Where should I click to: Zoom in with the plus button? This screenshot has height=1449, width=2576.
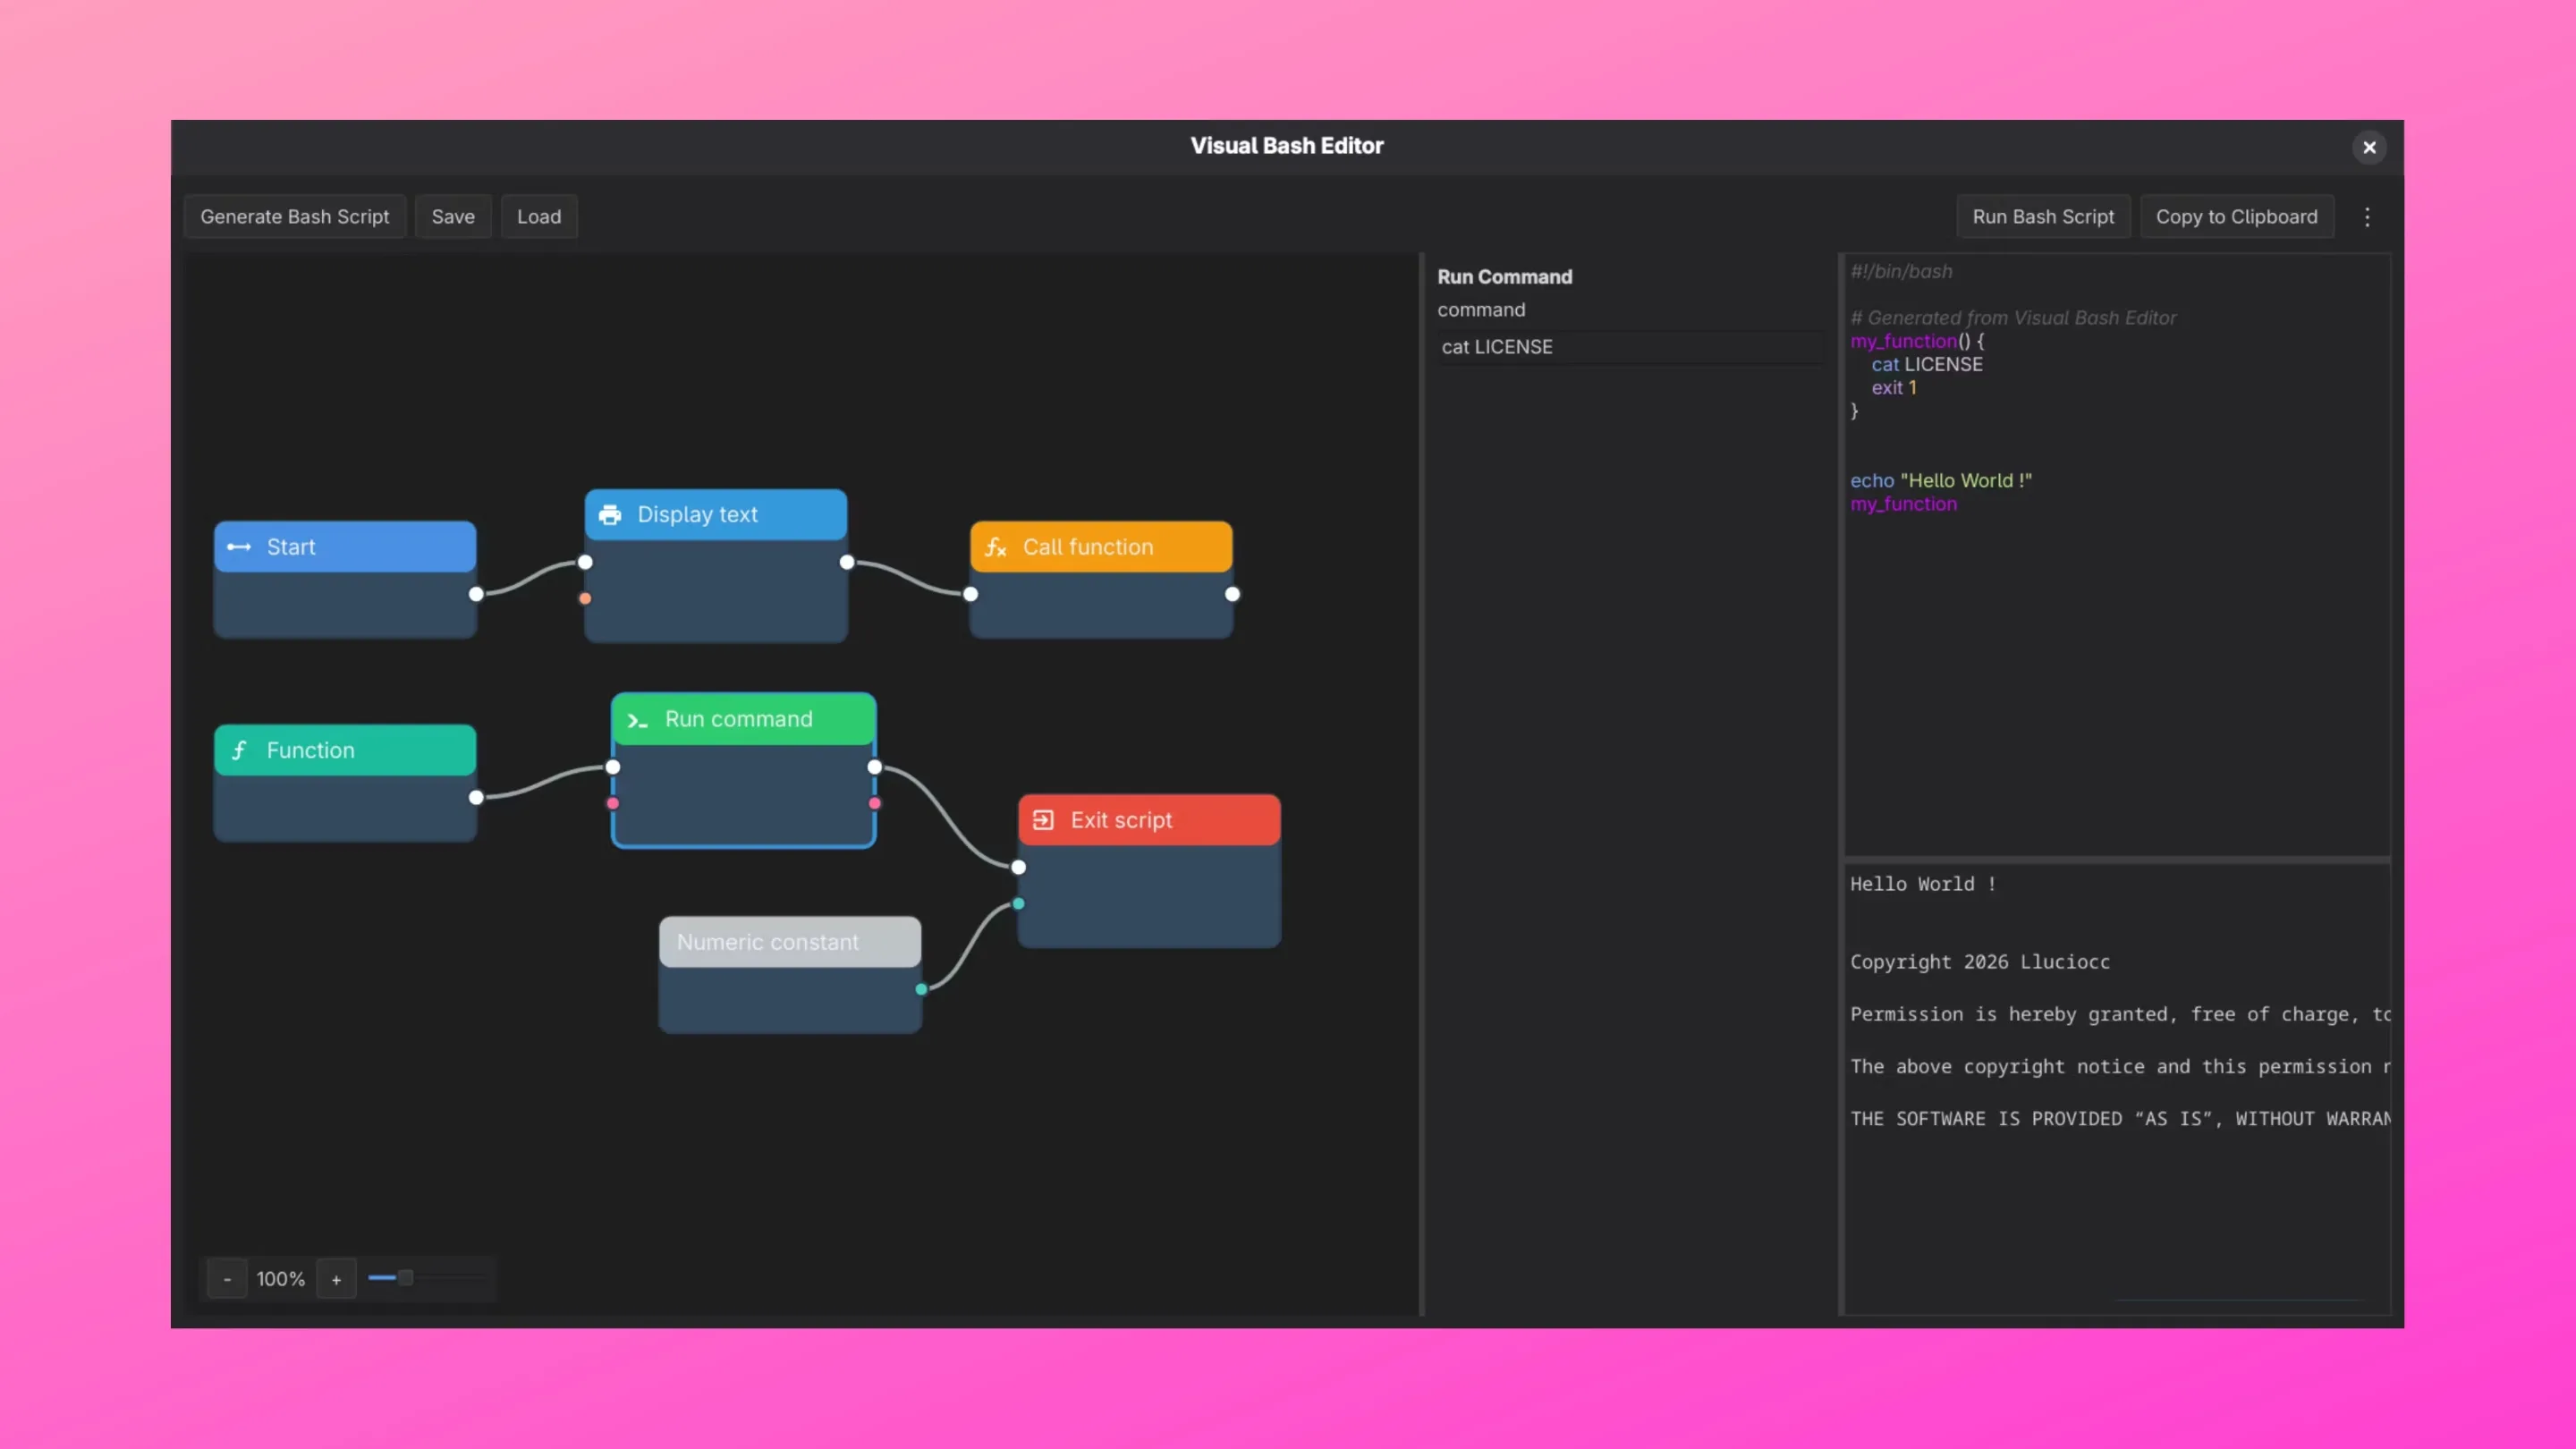[336, 1279]
